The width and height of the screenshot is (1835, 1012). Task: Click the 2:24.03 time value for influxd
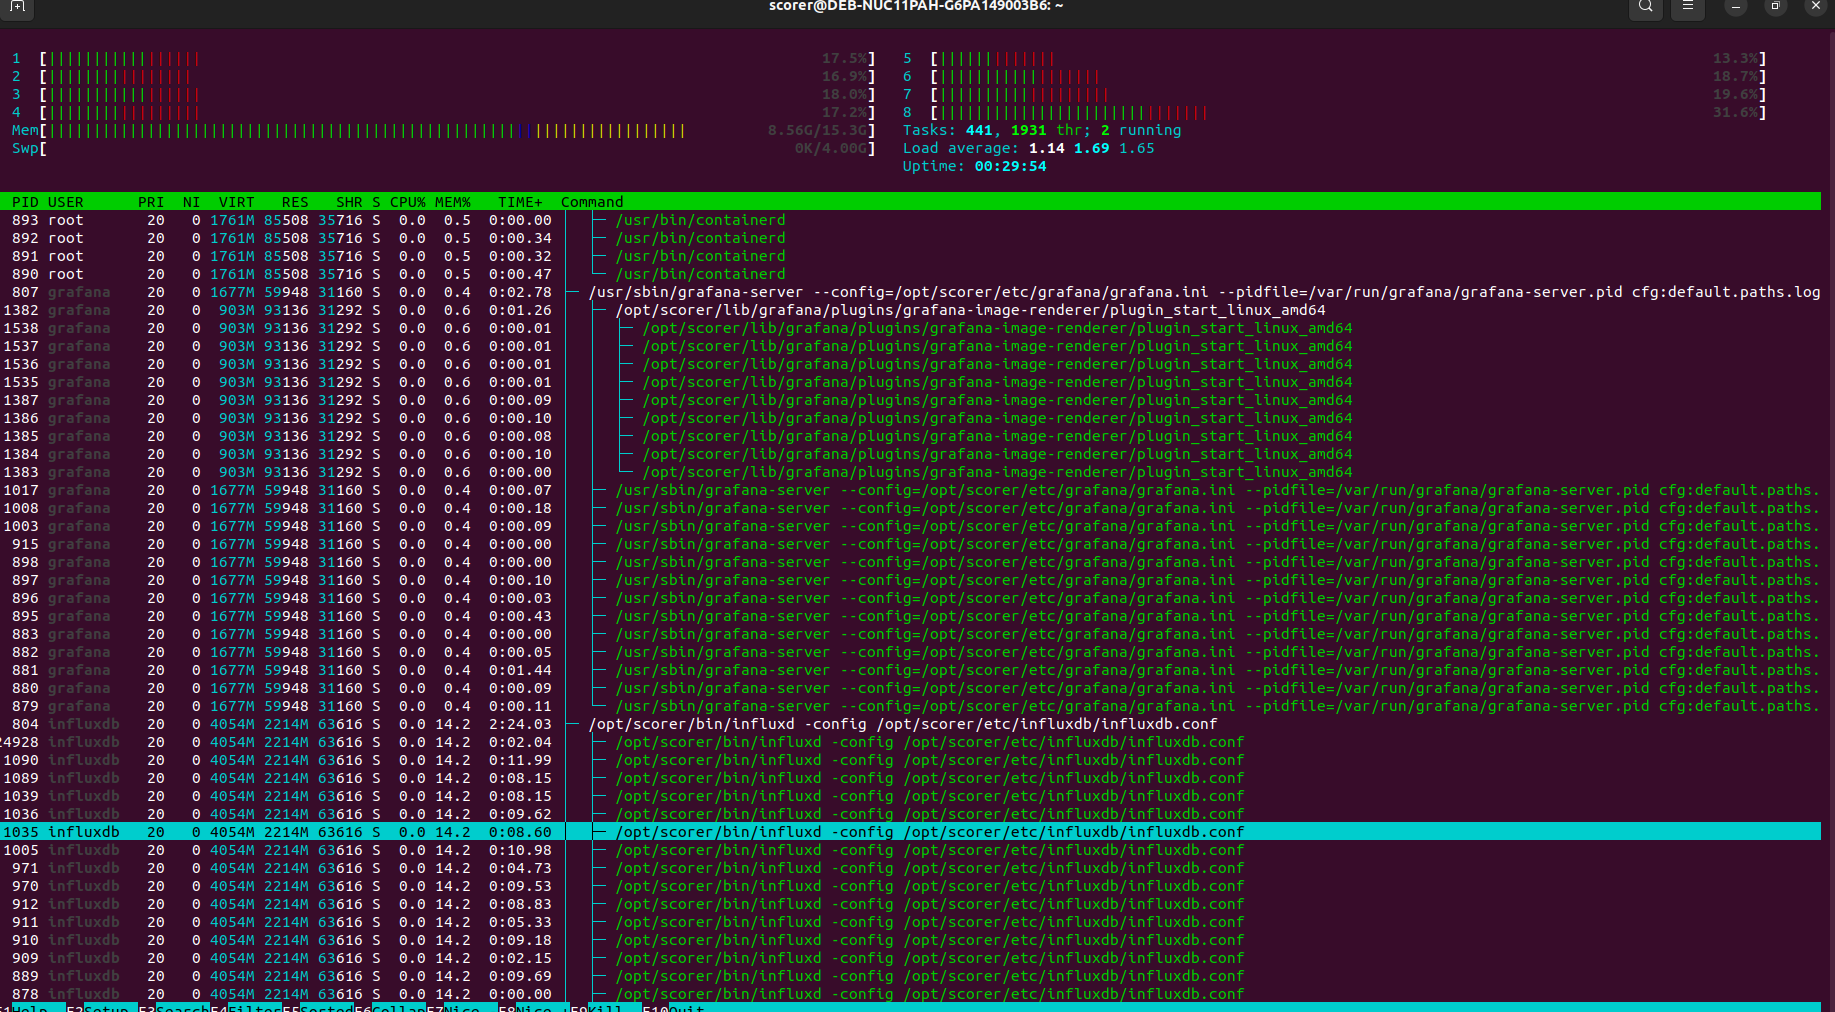pos(520,724)
